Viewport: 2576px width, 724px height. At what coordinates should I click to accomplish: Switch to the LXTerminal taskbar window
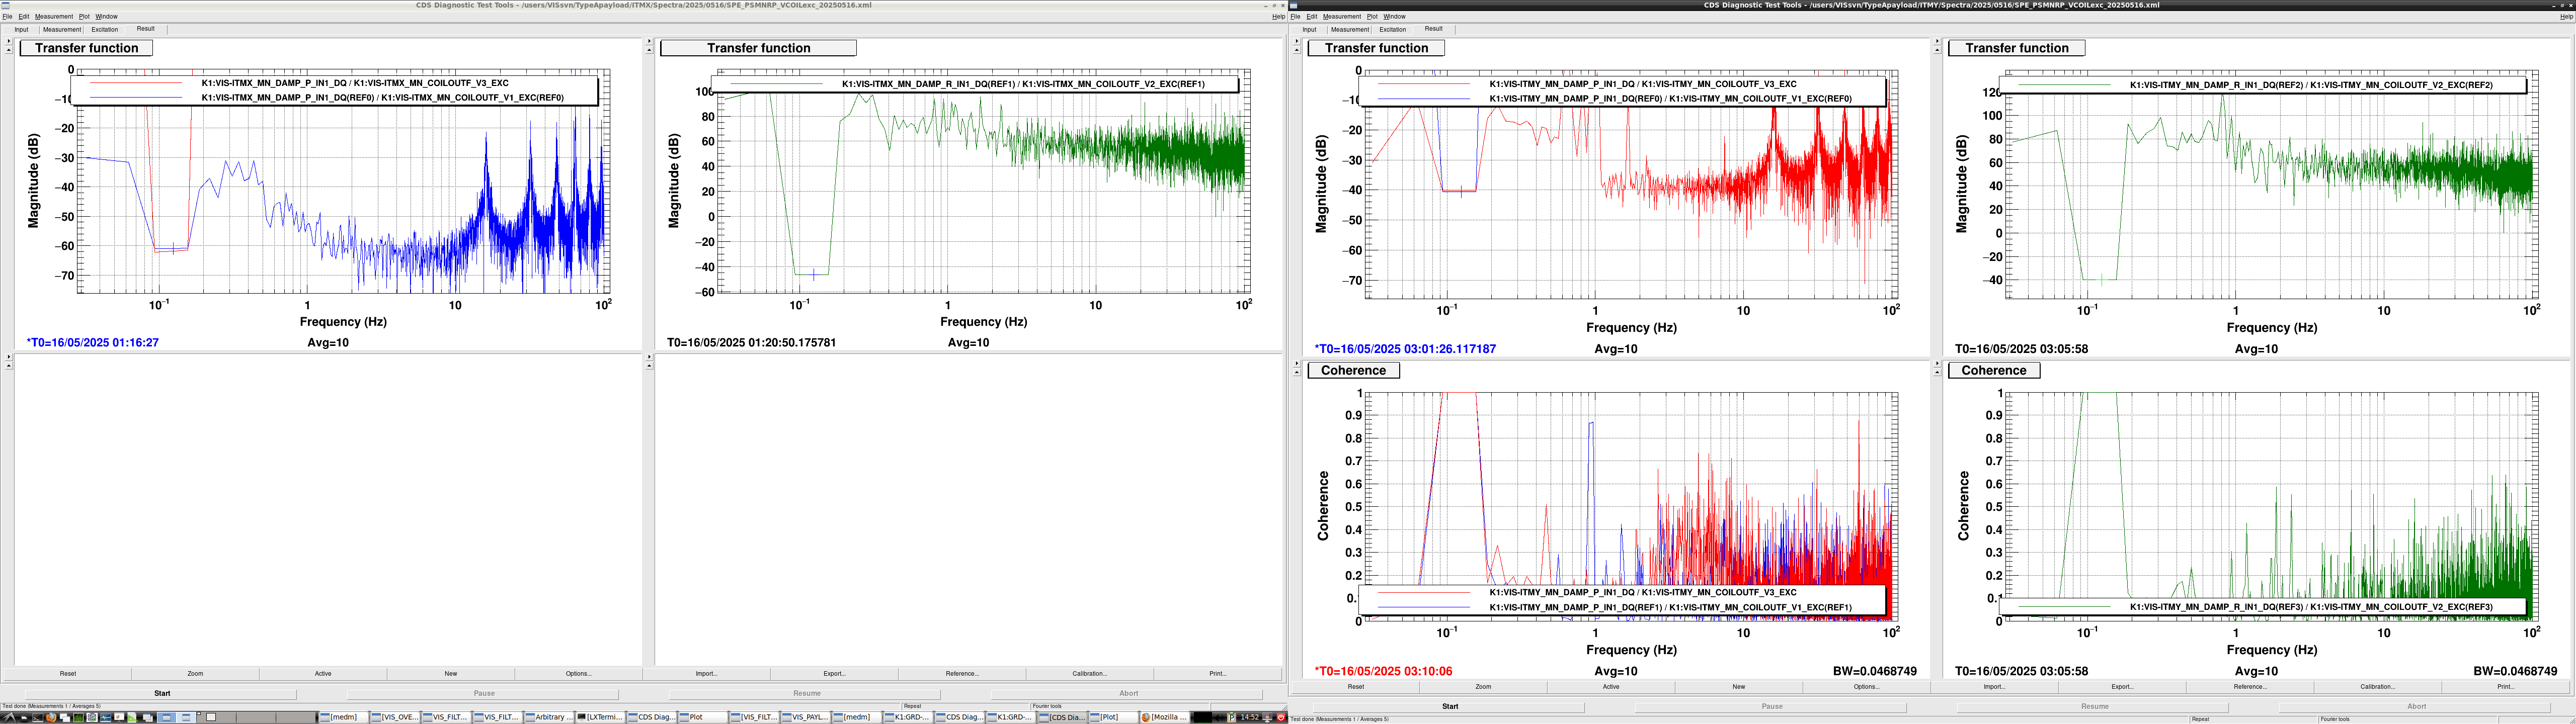coord(600,717)
